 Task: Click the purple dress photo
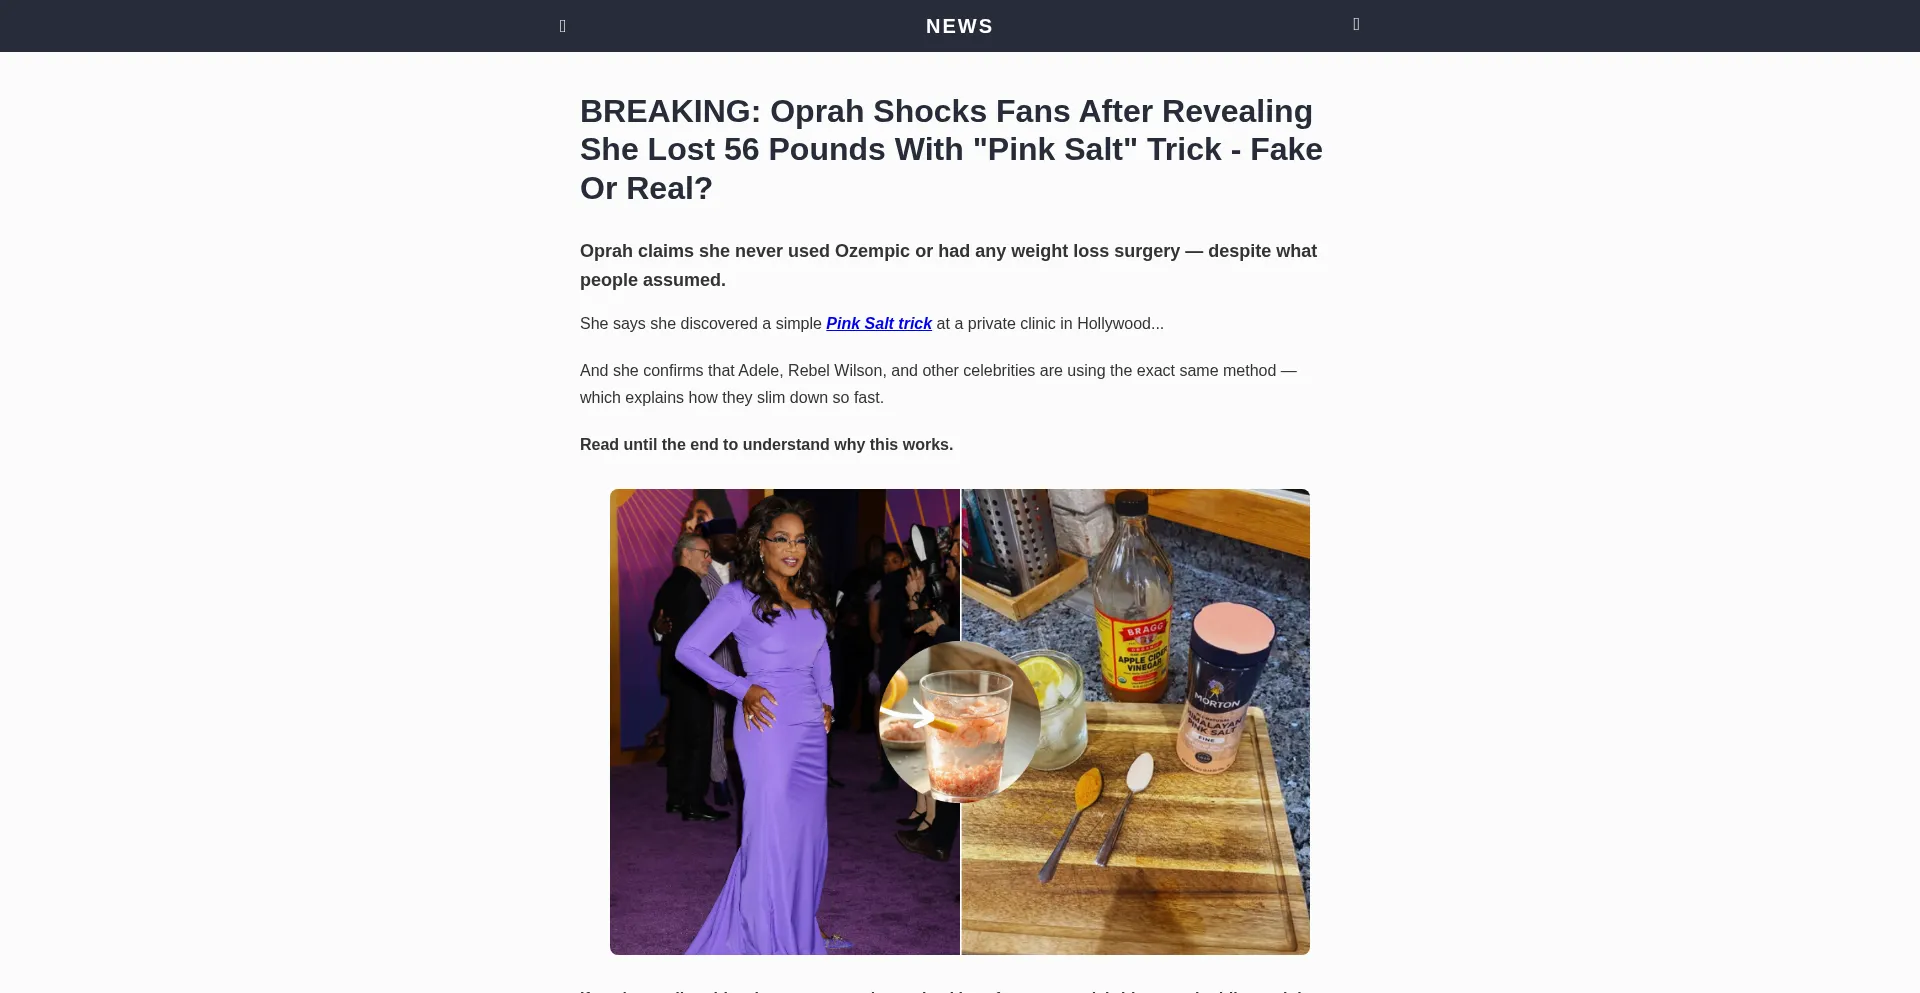(x=785, y=722)
